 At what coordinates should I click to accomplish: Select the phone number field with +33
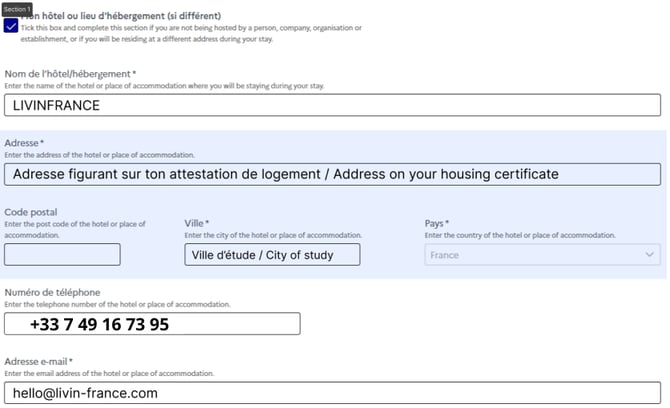click(x=152, y=324)
